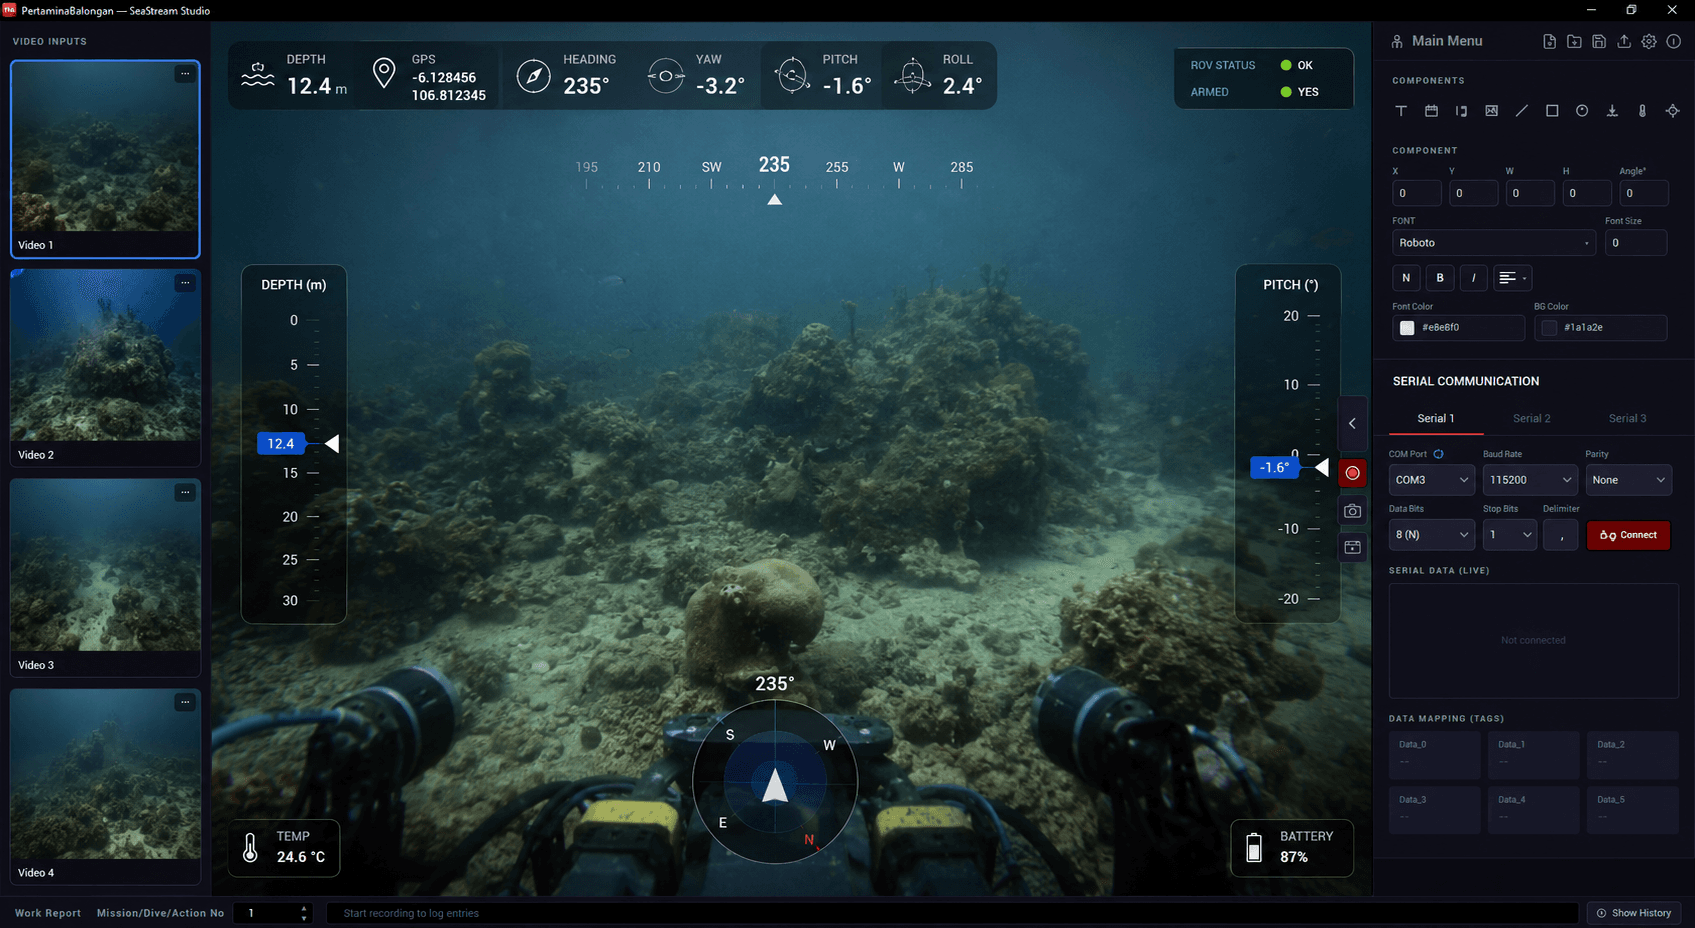Screen dimensions: 1695x928
Task: Toggle Italic (I) font style
Action: pyautogui.click(x=1474, y=278)
